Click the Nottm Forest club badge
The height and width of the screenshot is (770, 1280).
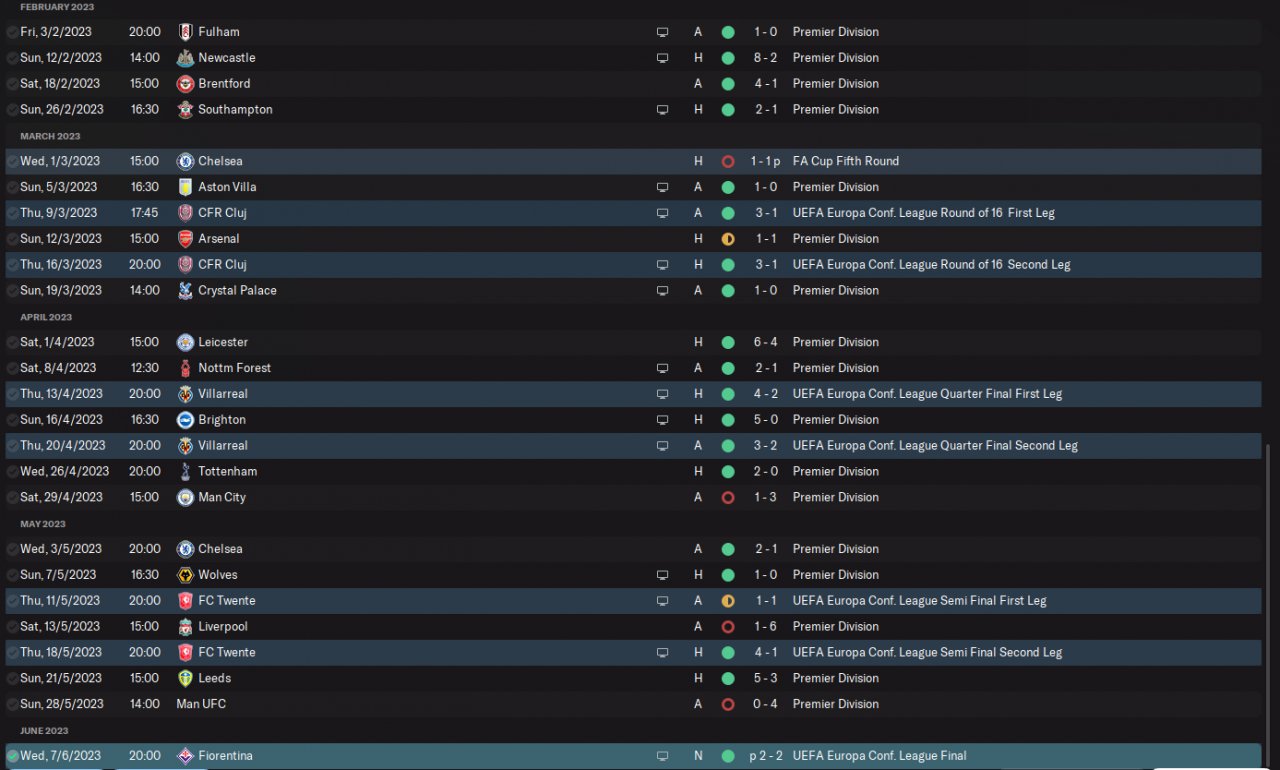coord(185,368)
